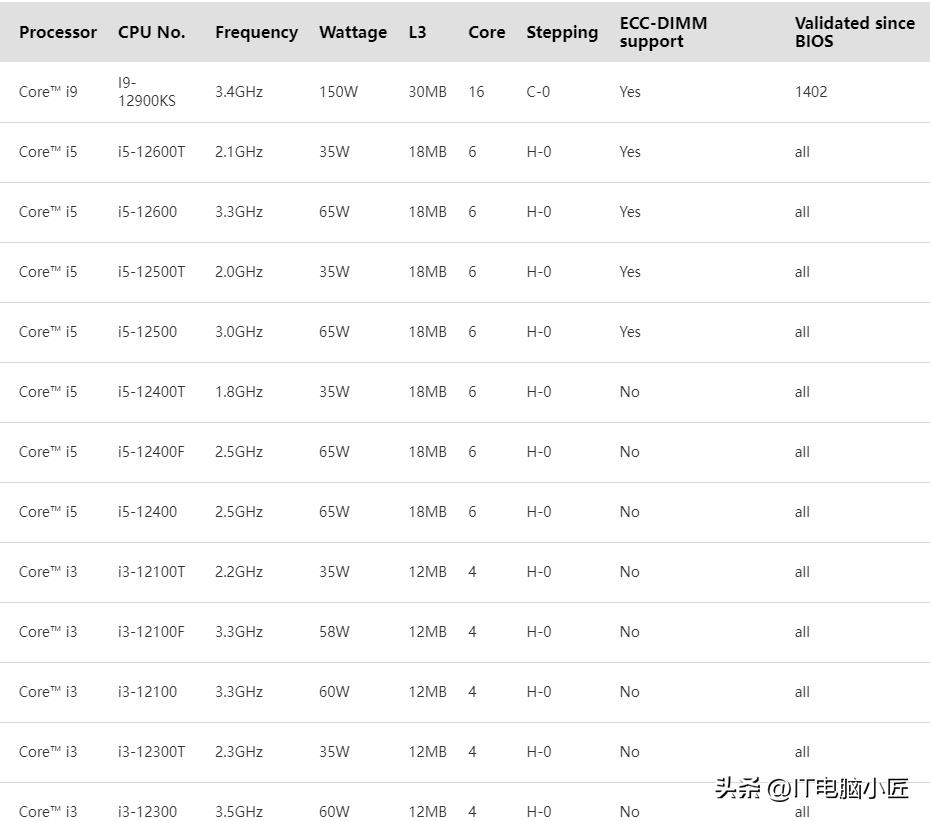The height and width of the screenshot is (821, 930).
Task: Click the 2.0GHz frequency cell
Action: point(239,272)
